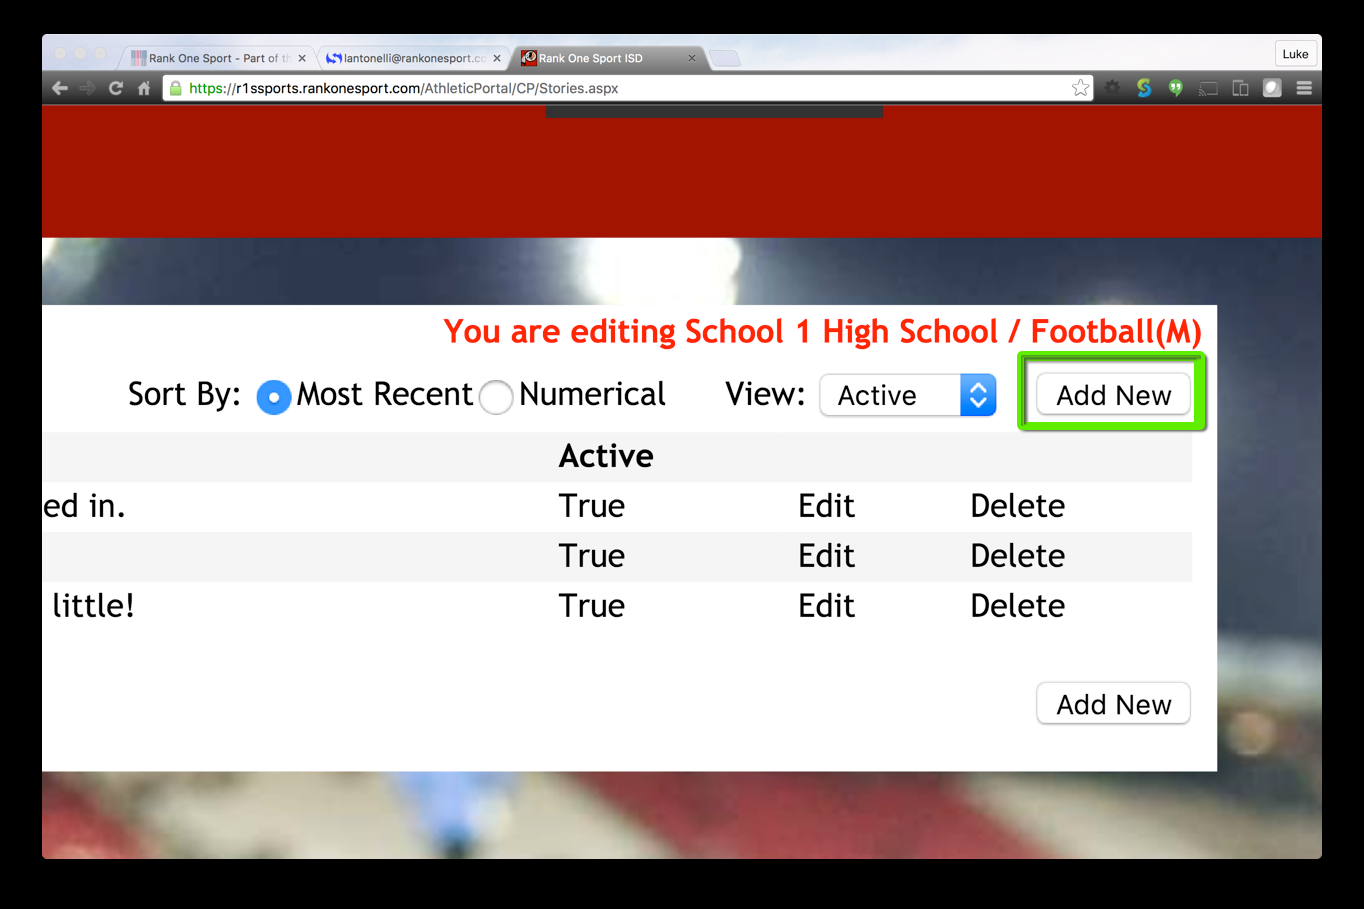Bookmark page with the star icon

1080,88
